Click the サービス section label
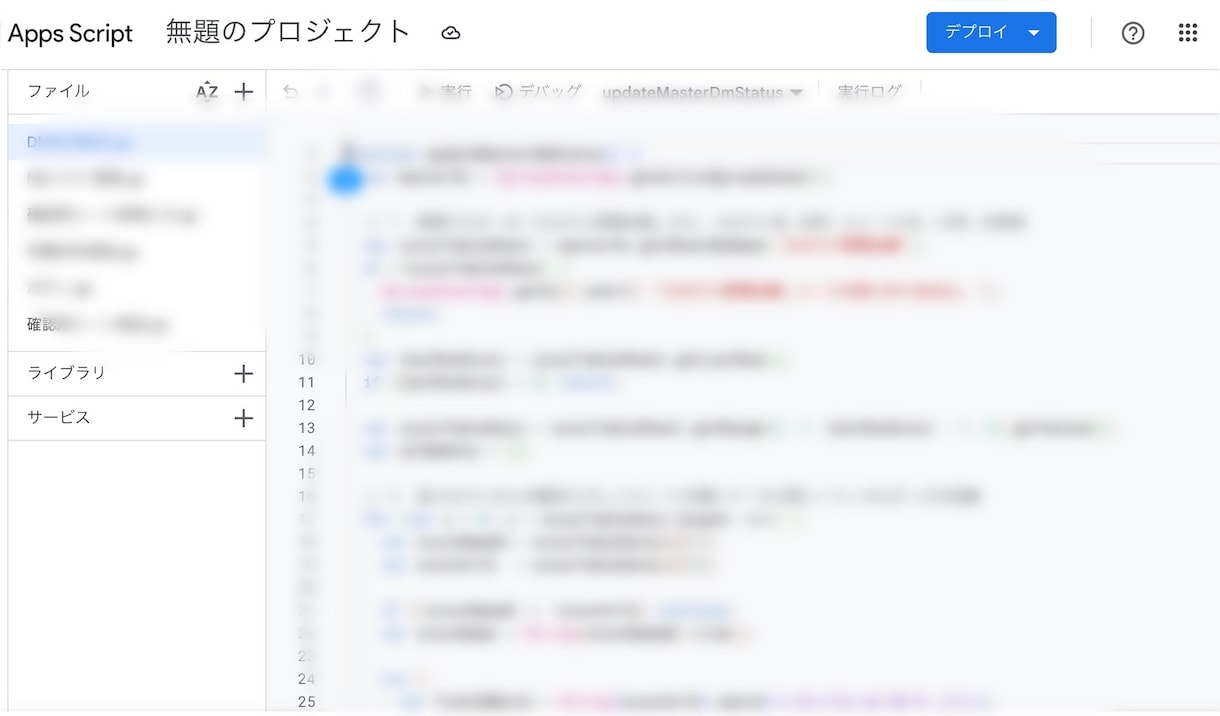 click(x=59, y=417)
